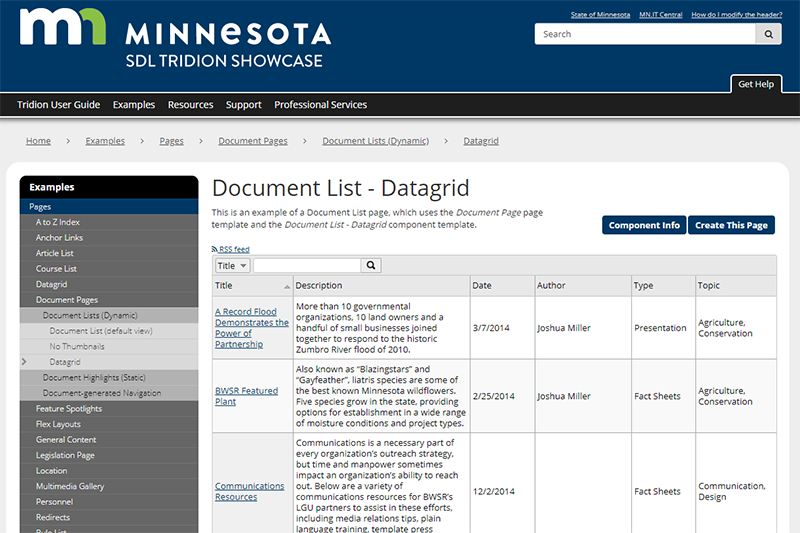Click the RSS feed icon
This screenshot has height=533, width=800.
tap(215, 249)
